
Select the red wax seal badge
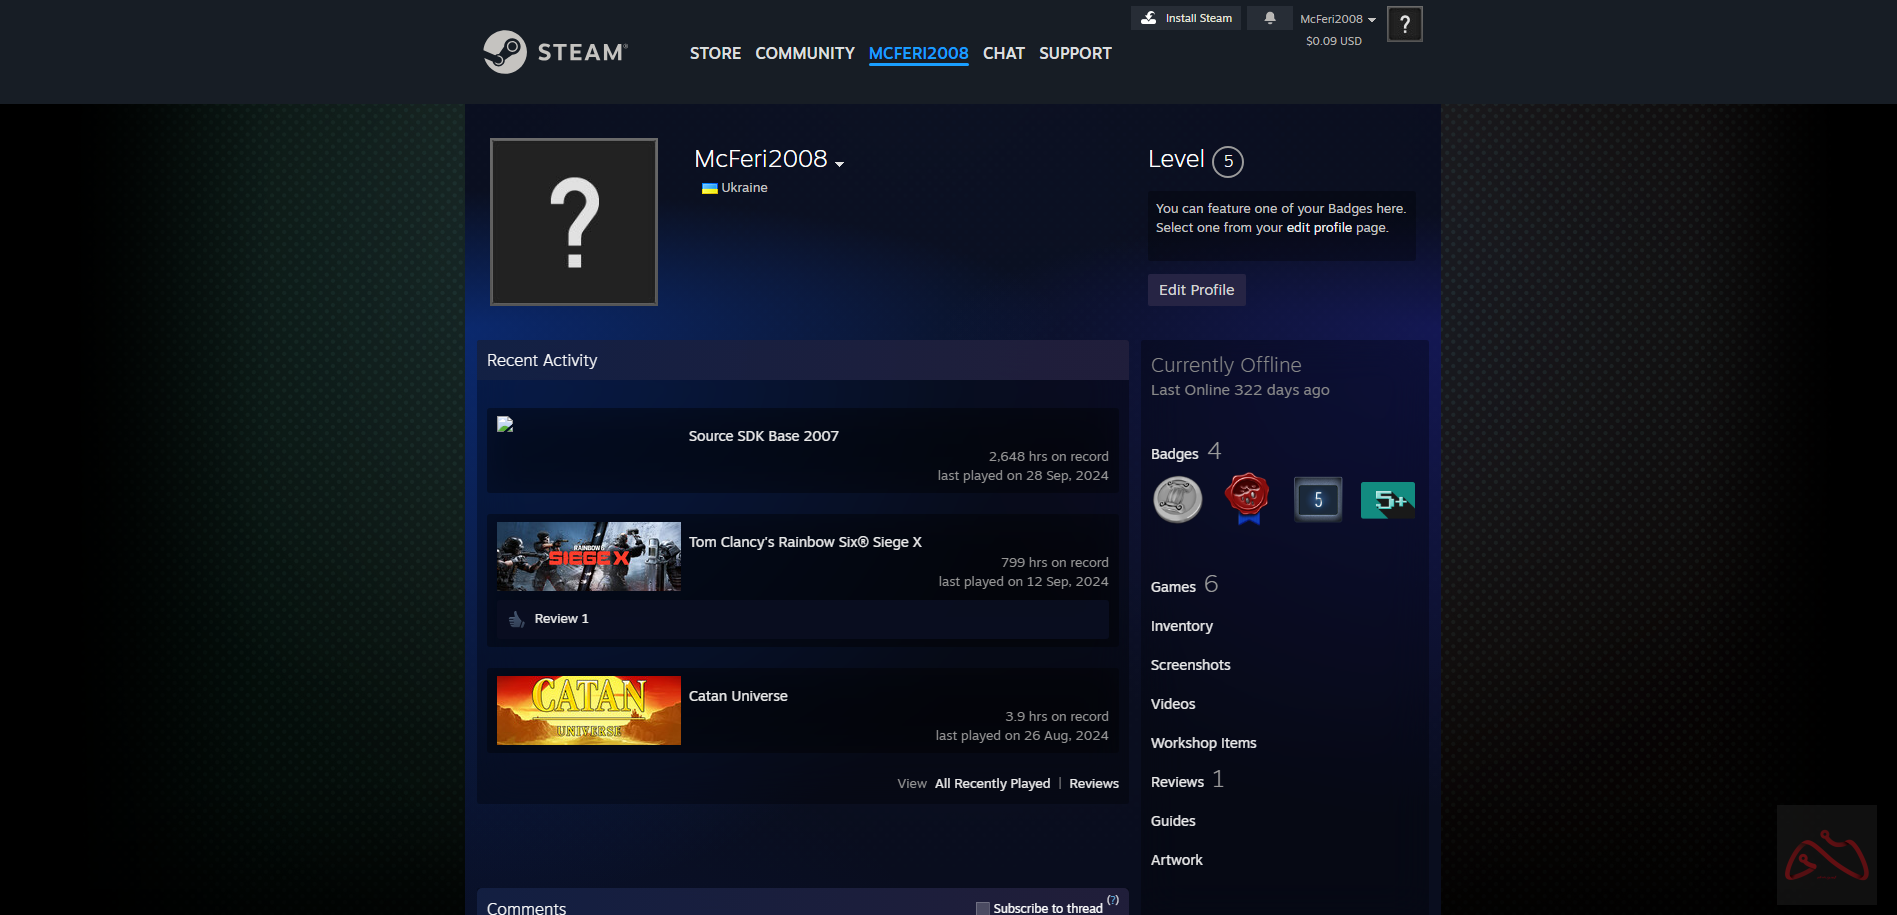[1247, 498]
